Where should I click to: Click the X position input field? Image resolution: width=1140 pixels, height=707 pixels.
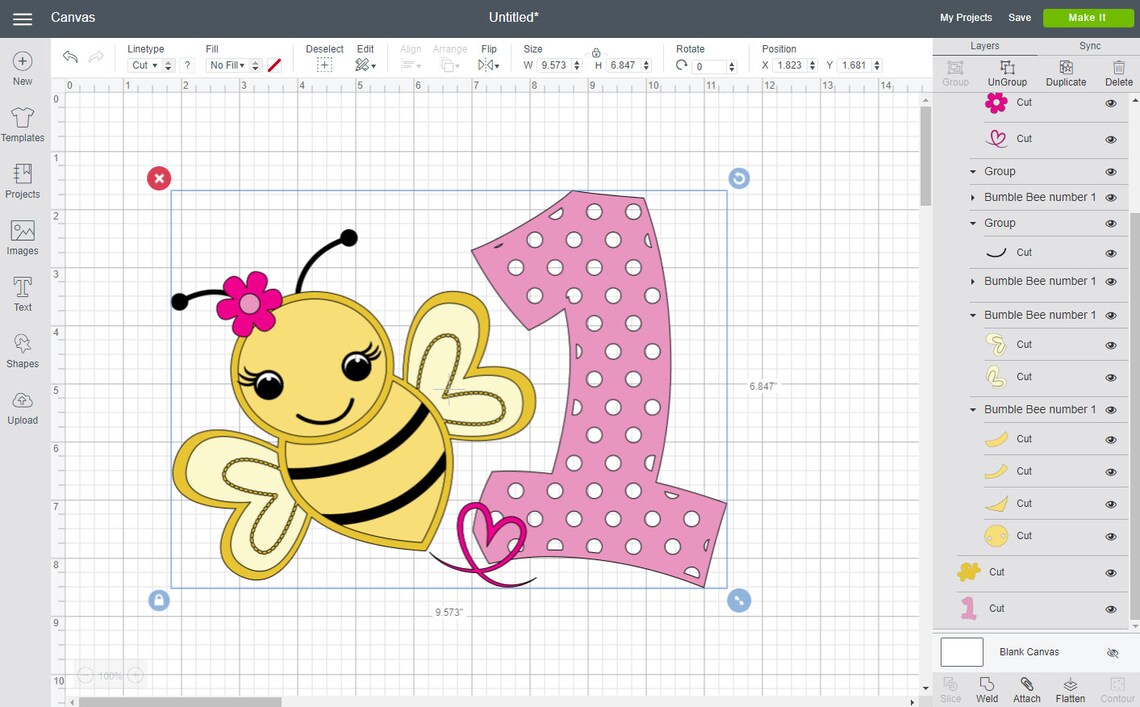(x=790, y=65)
